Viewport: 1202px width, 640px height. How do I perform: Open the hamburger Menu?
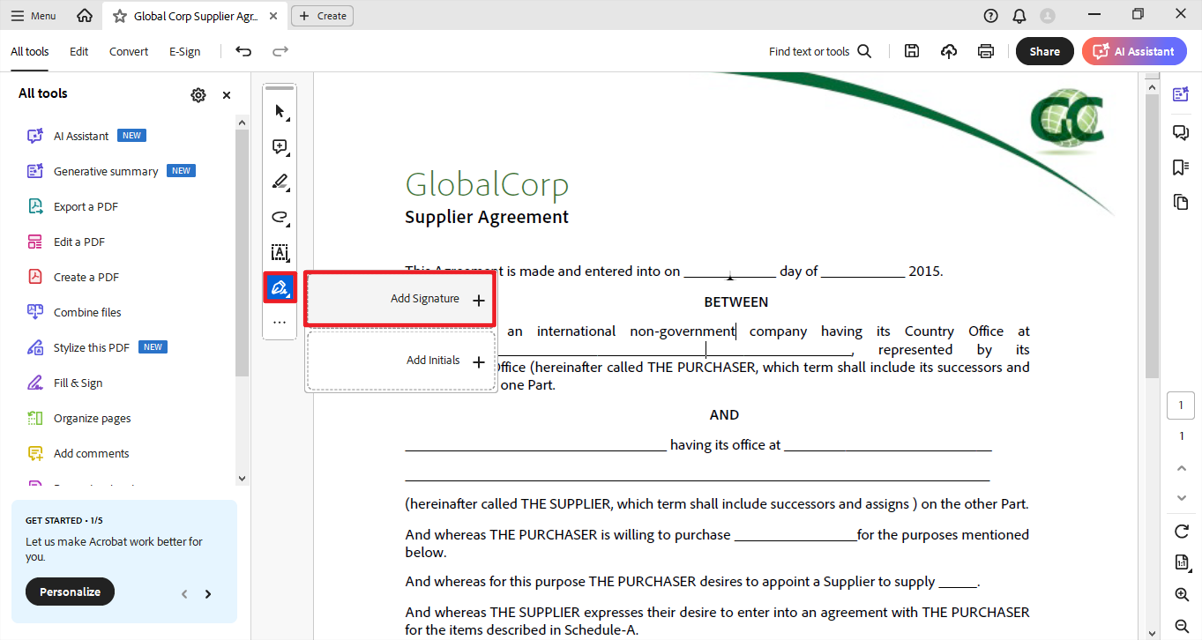(33, 16)
